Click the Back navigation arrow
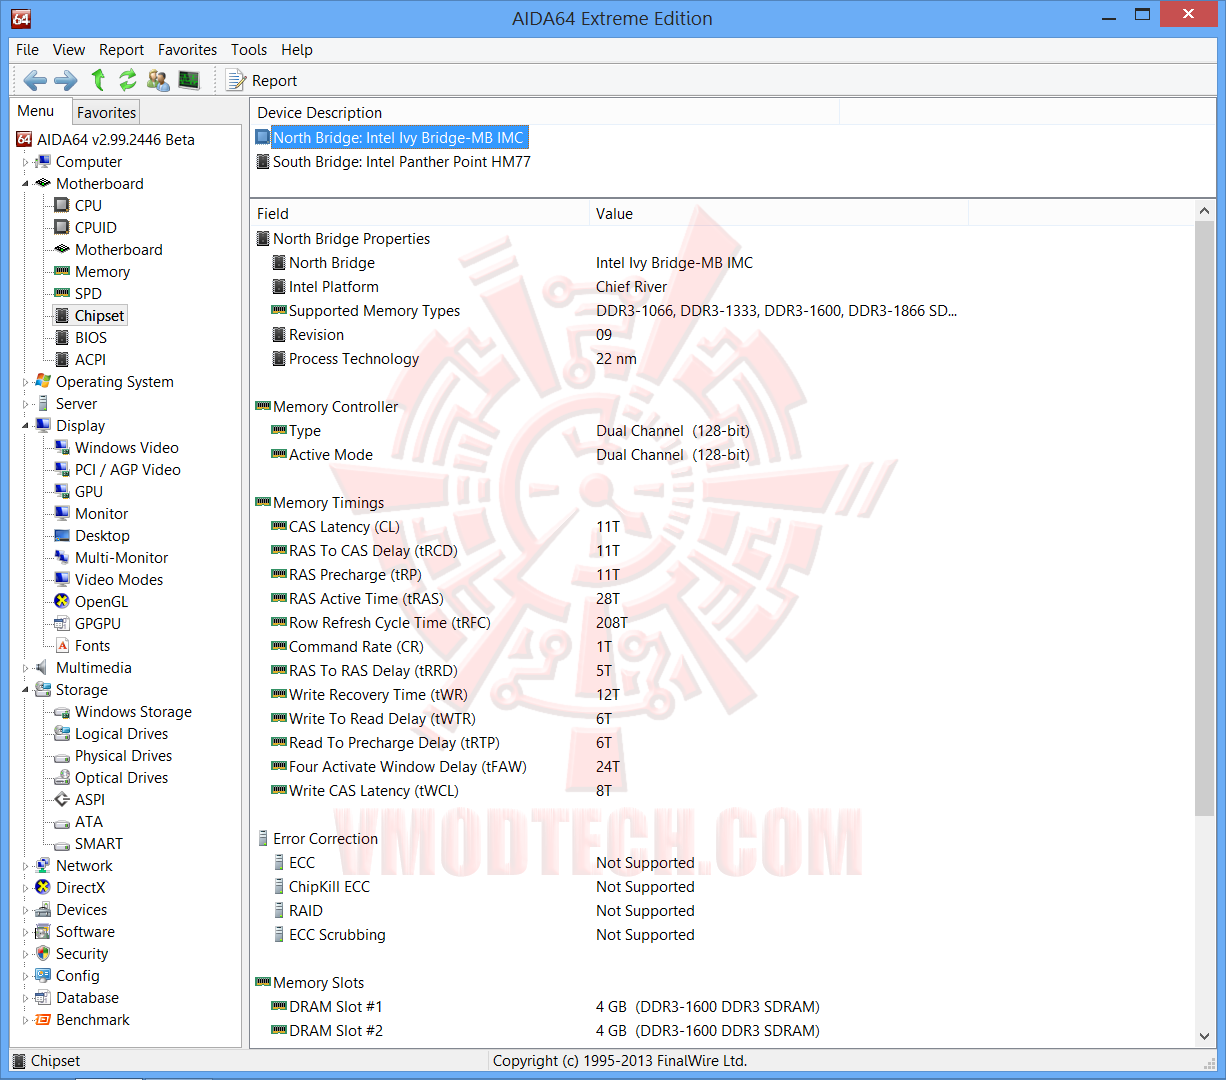 [35, 80]
